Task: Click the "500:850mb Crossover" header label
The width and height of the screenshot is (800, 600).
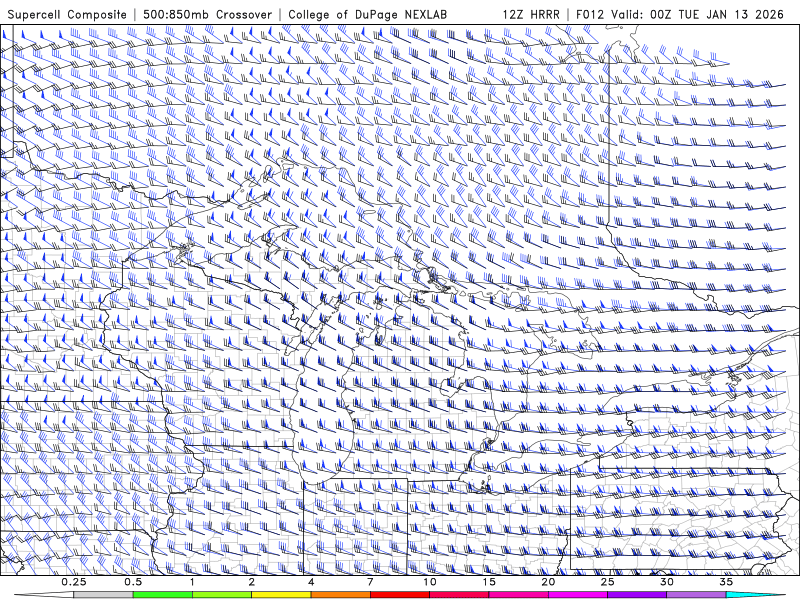Action: pyautogui.click(x=207, y=14)
